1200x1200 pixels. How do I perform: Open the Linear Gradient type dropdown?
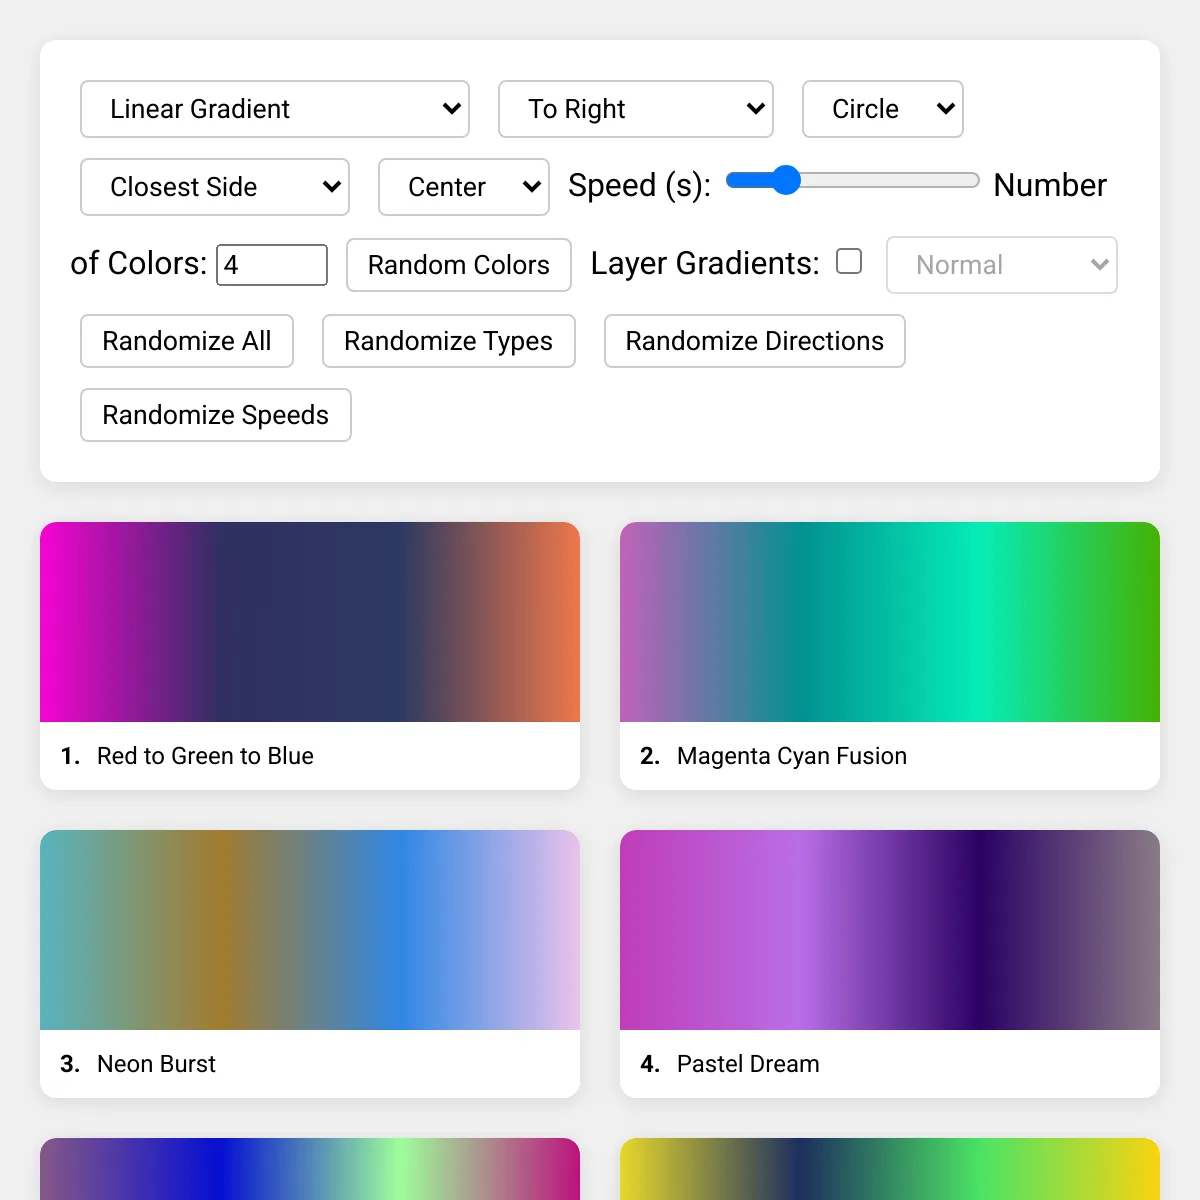point(274,109)
